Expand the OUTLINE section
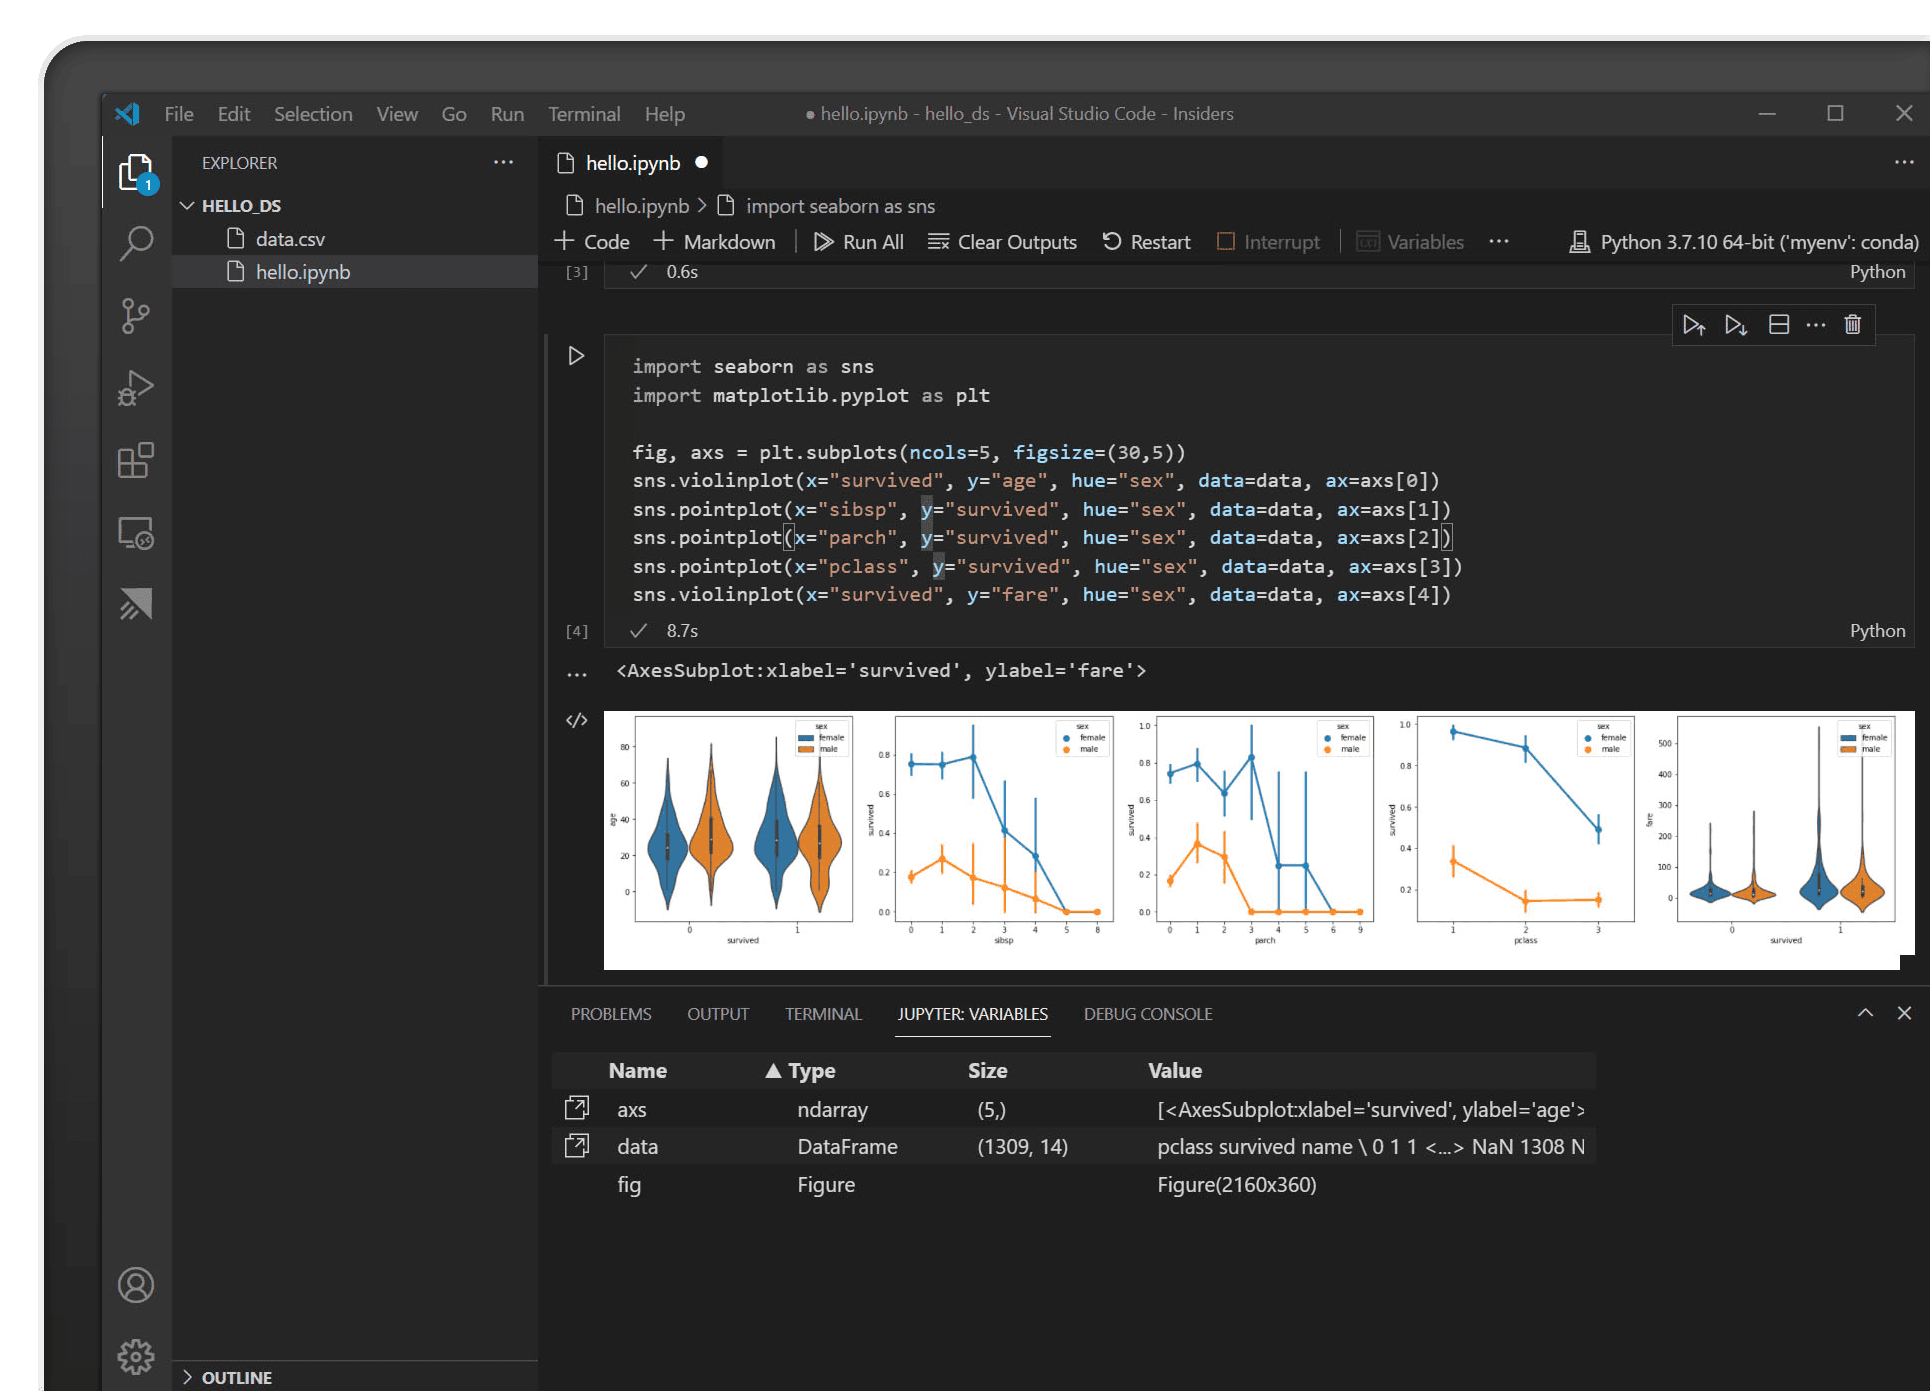The height and width of the screenshot is (1391, 1930). 236,1377
